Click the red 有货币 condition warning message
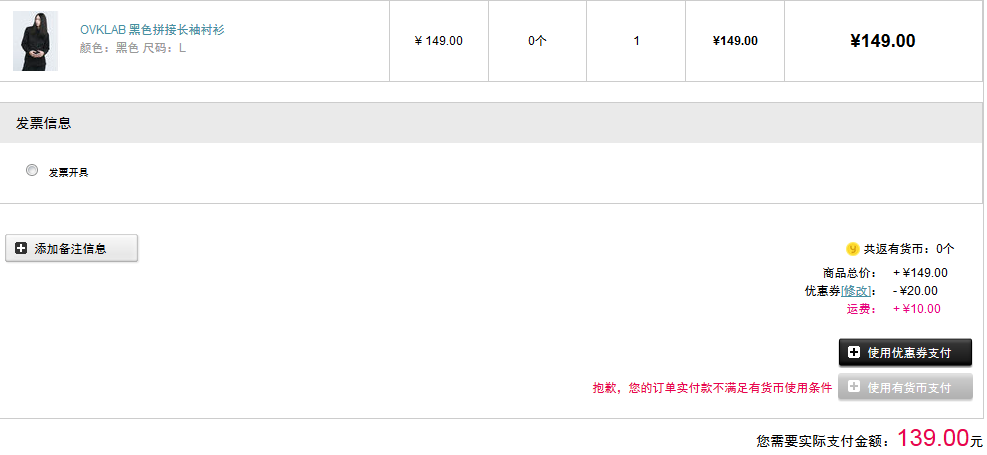This screenshot has width=987, height=455. (x=713, y=388)
